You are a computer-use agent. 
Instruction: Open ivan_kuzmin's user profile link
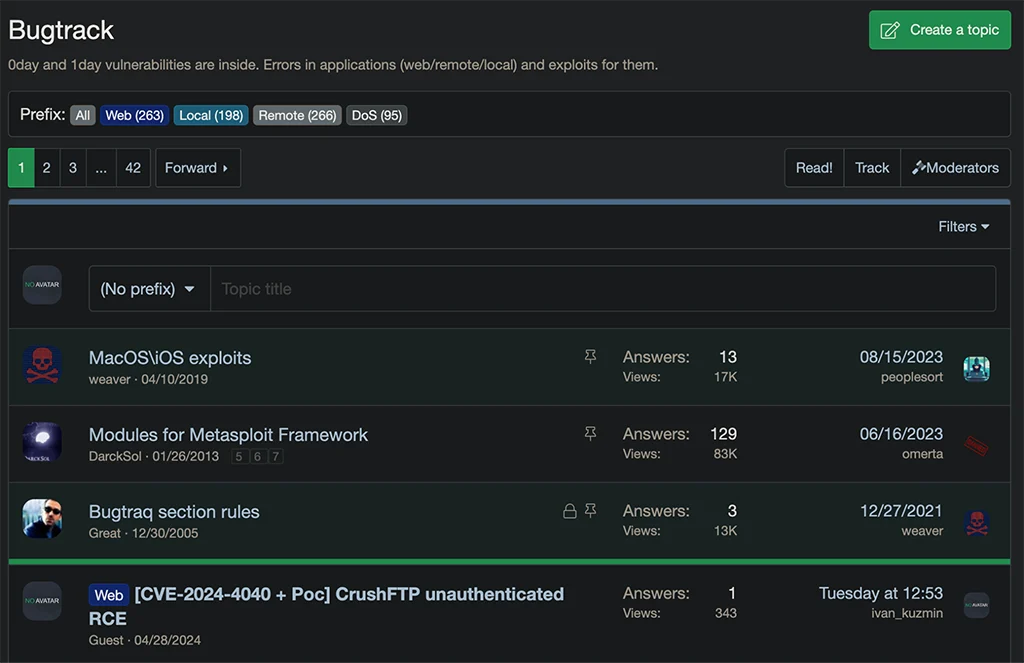point(907,613)
